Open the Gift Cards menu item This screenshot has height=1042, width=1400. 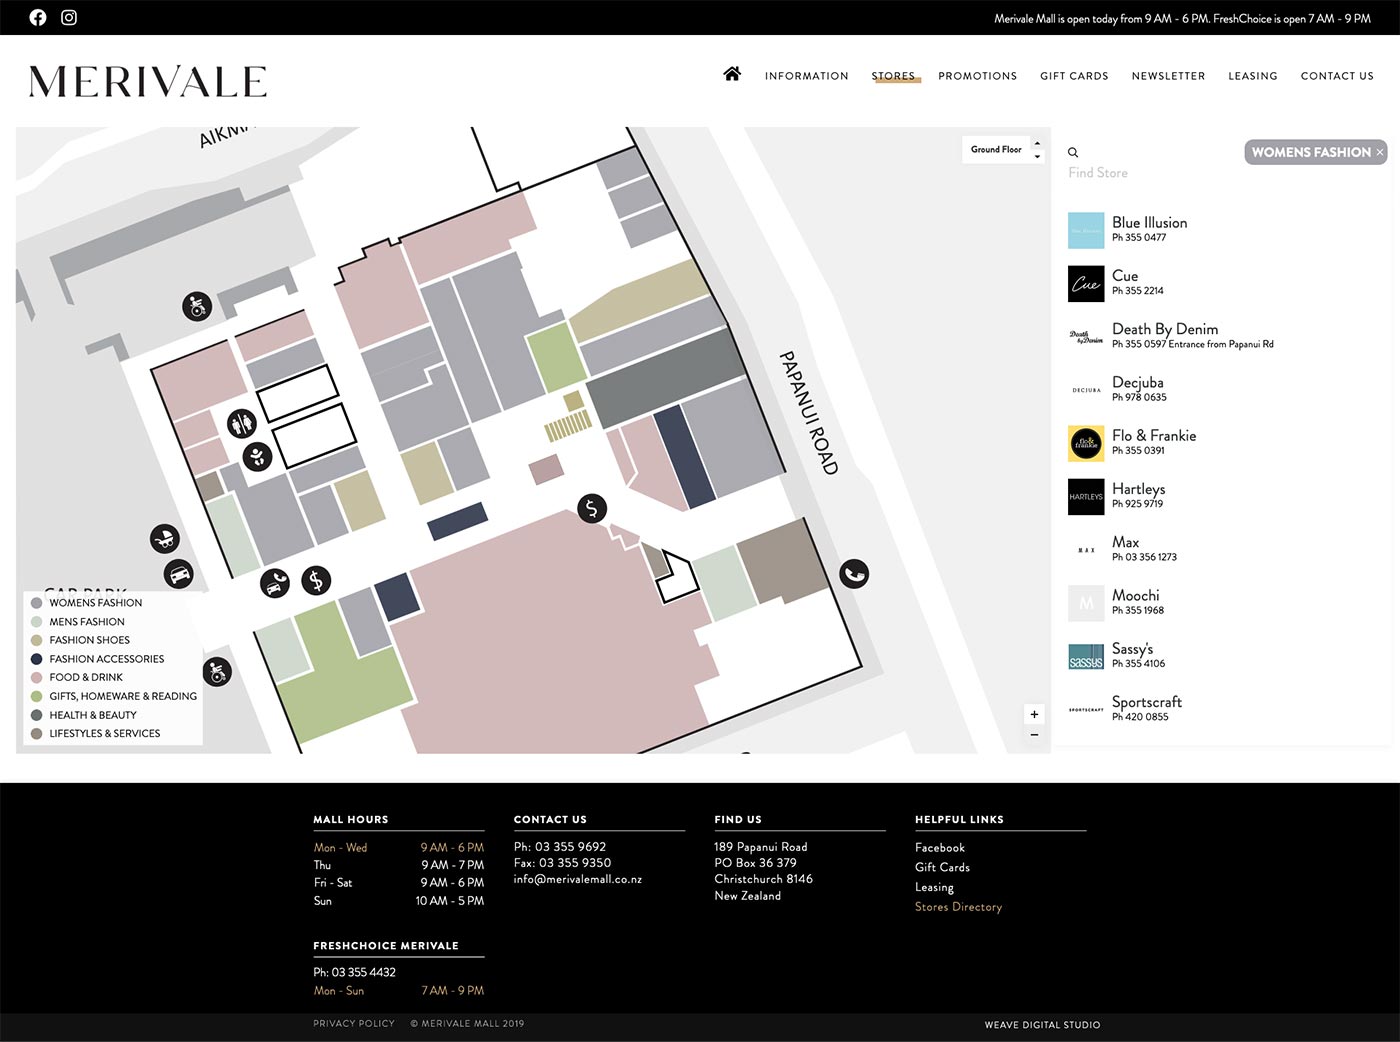(x=1074, y=76)
